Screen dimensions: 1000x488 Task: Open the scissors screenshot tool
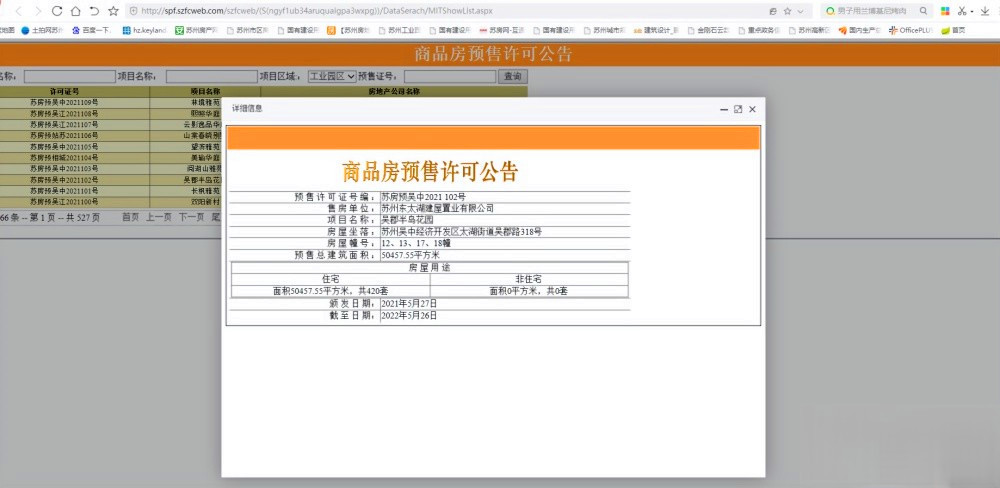962,11
